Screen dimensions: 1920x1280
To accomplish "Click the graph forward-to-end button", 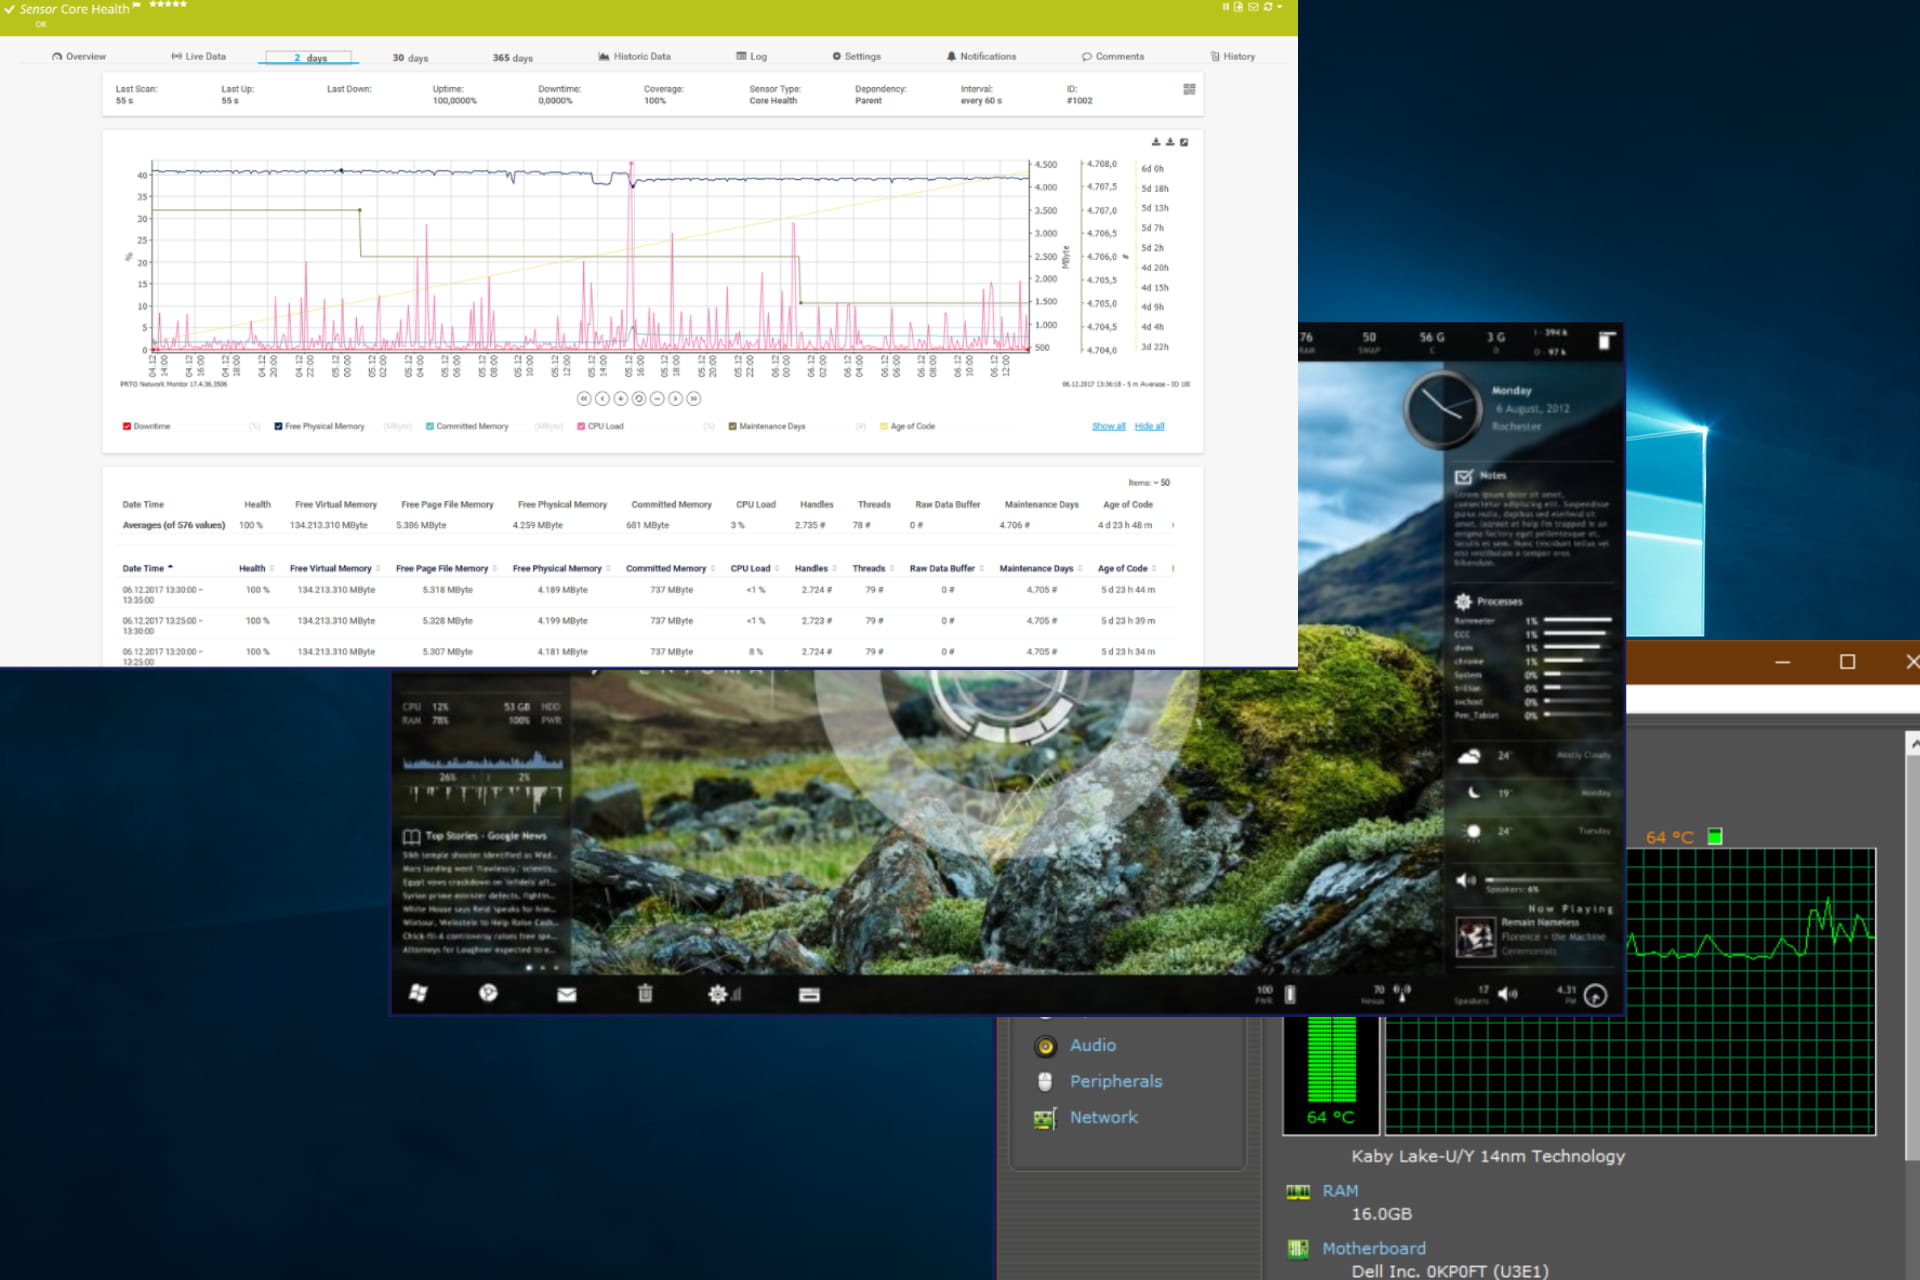I will coord(693,398).
